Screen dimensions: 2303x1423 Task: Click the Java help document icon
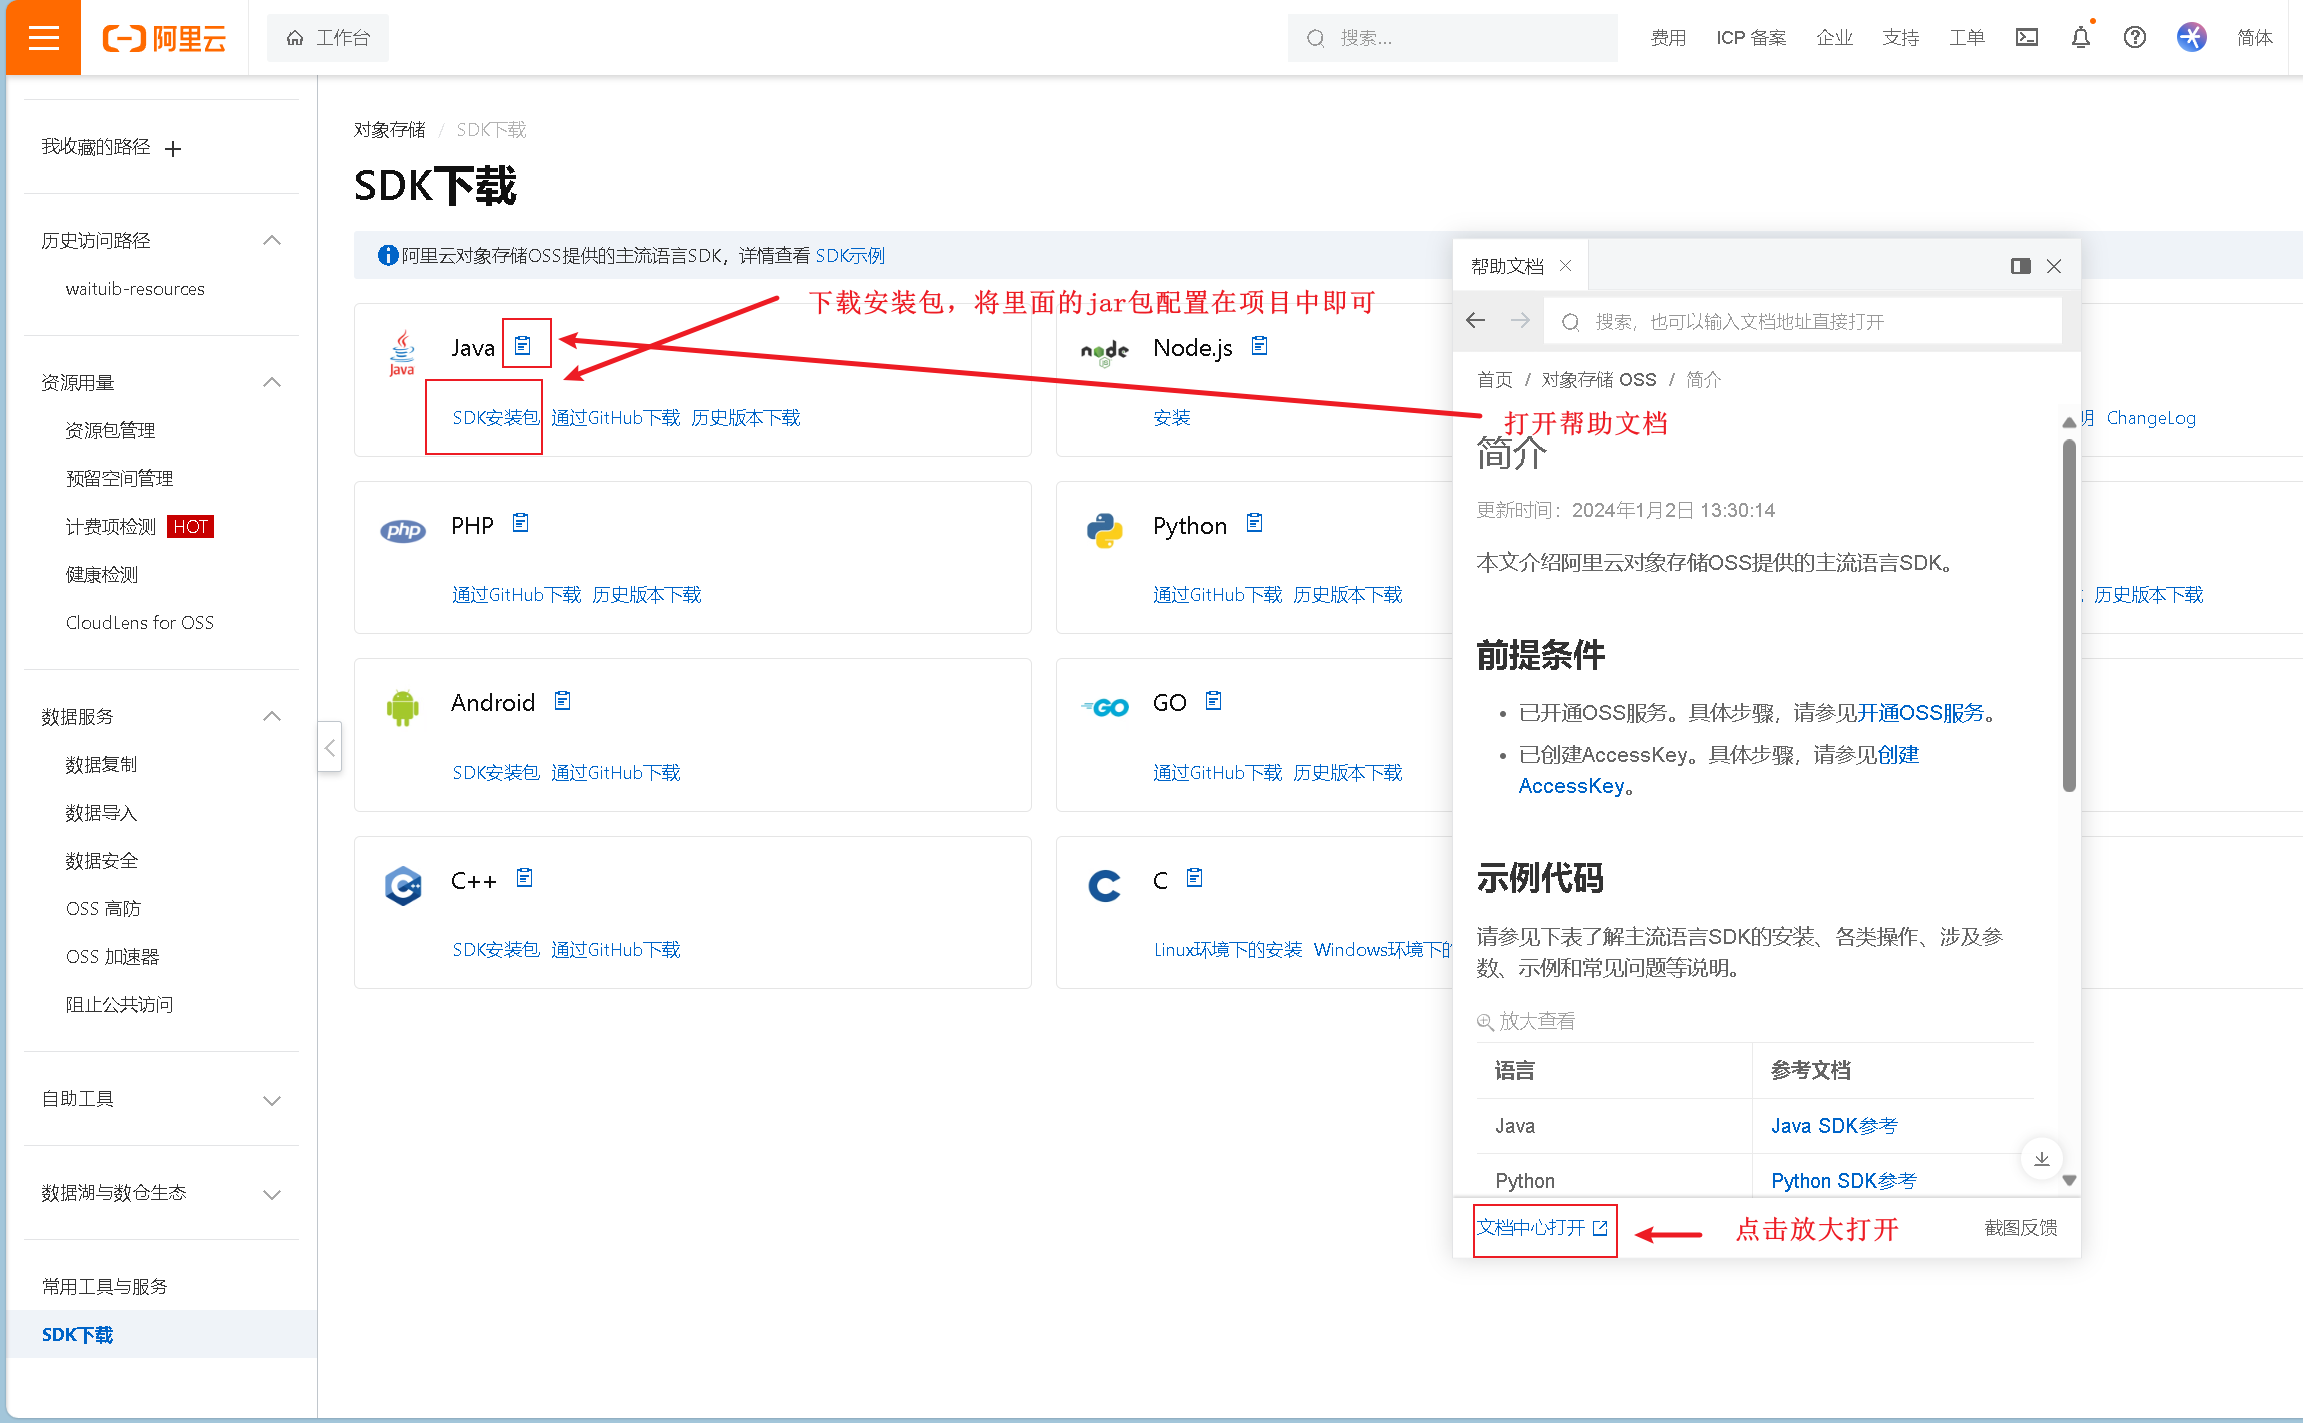tap(523, 346)
